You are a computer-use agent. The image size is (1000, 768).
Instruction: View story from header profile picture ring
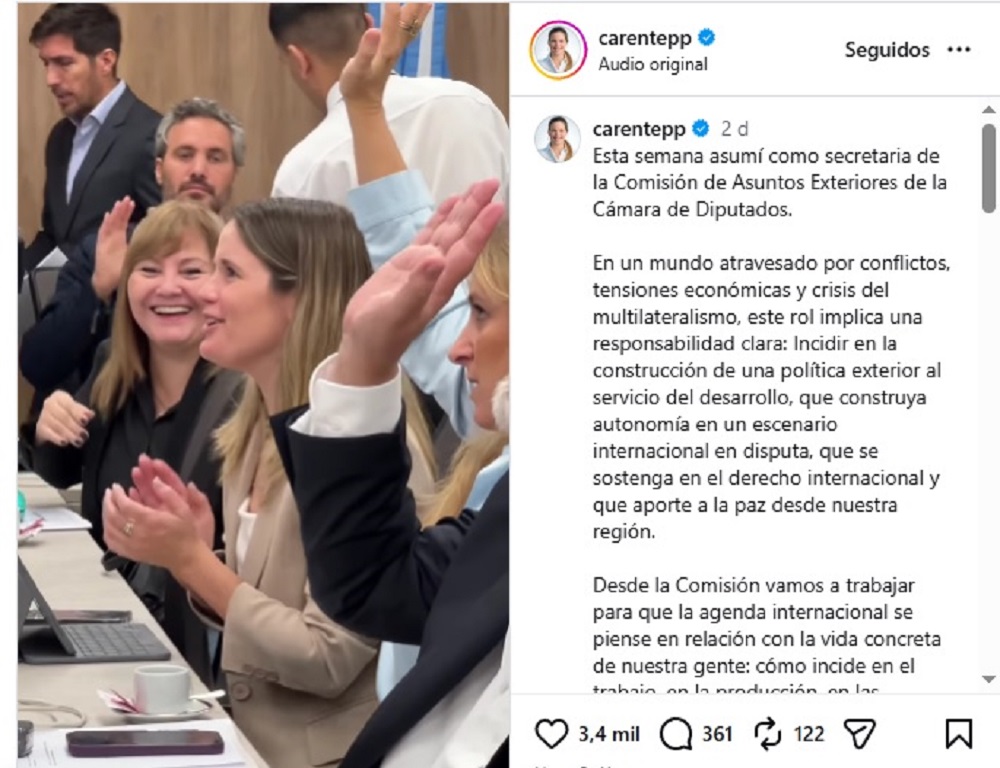click(x=558, y=50)
